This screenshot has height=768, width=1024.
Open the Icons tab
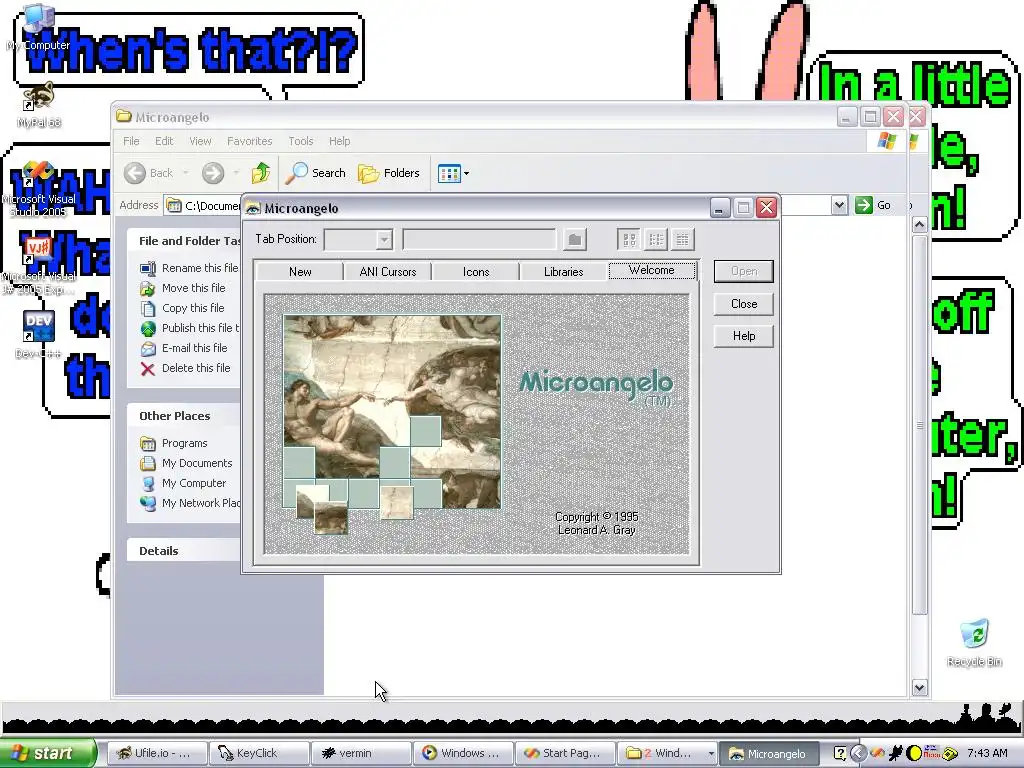pos(476,272)
